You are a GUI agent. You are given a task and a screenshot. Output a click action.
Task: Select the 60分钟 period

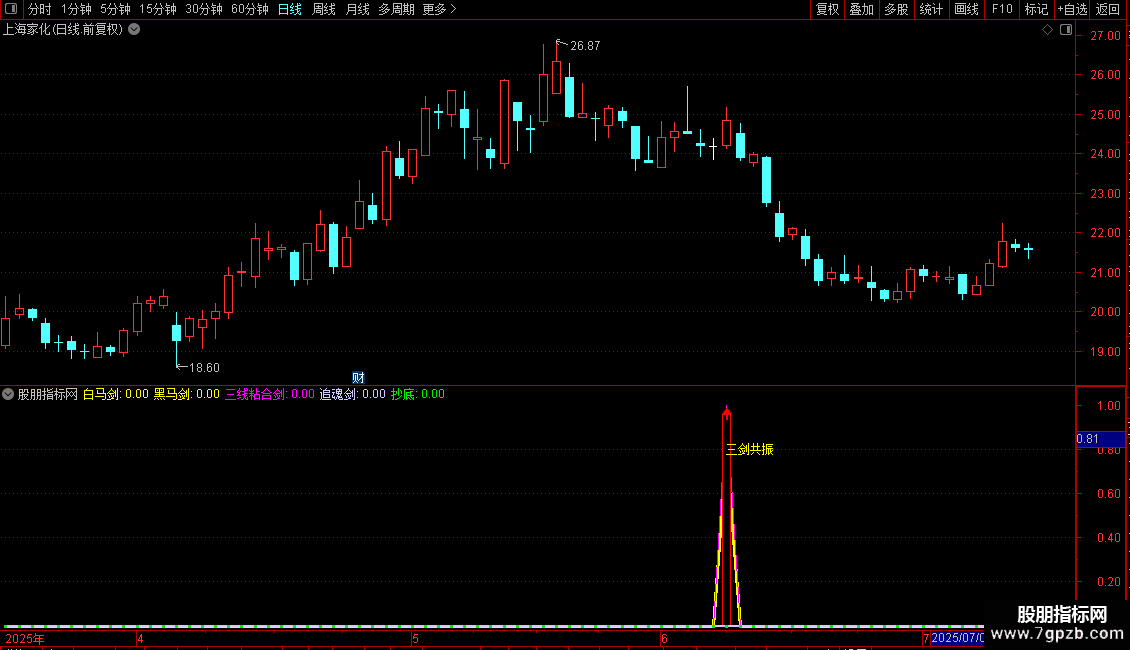(x=249, y=9)
